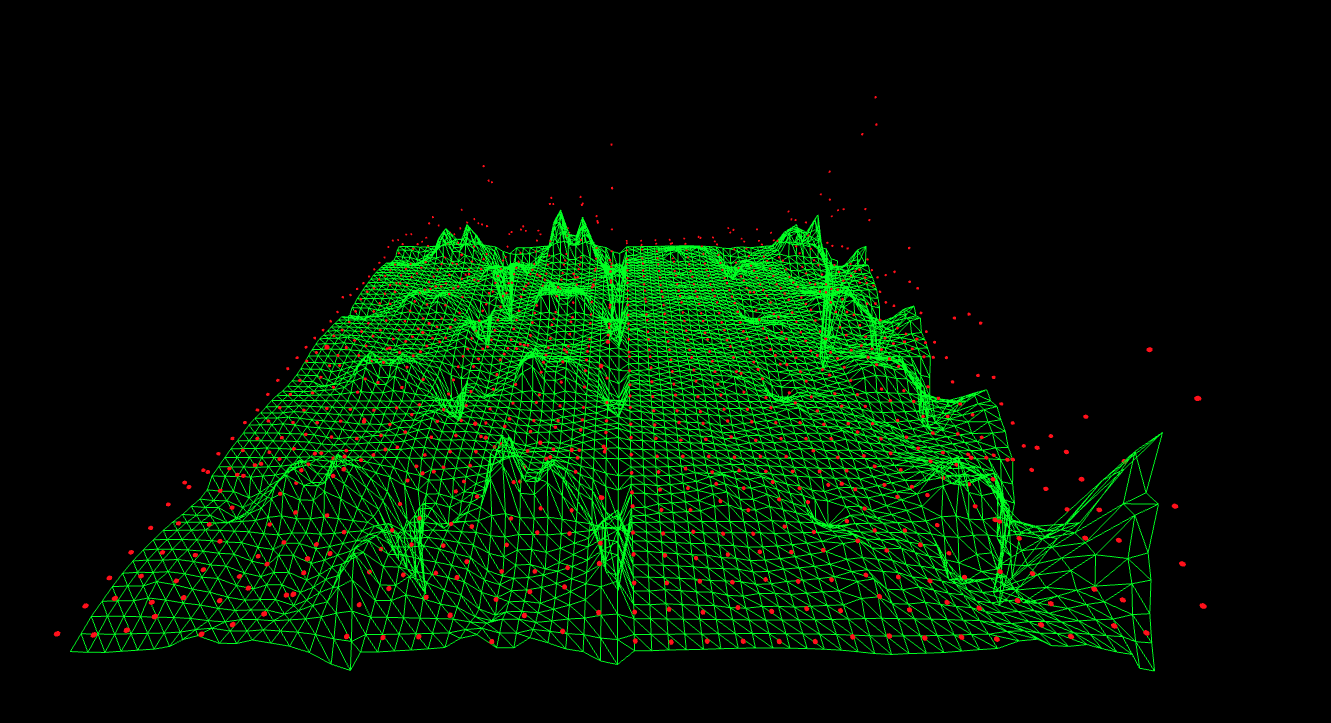This screenshot has width=1331, height=723.
Task: Select the bottom-left corner vertex of the wireframe
Action: [x=71, y=652]
